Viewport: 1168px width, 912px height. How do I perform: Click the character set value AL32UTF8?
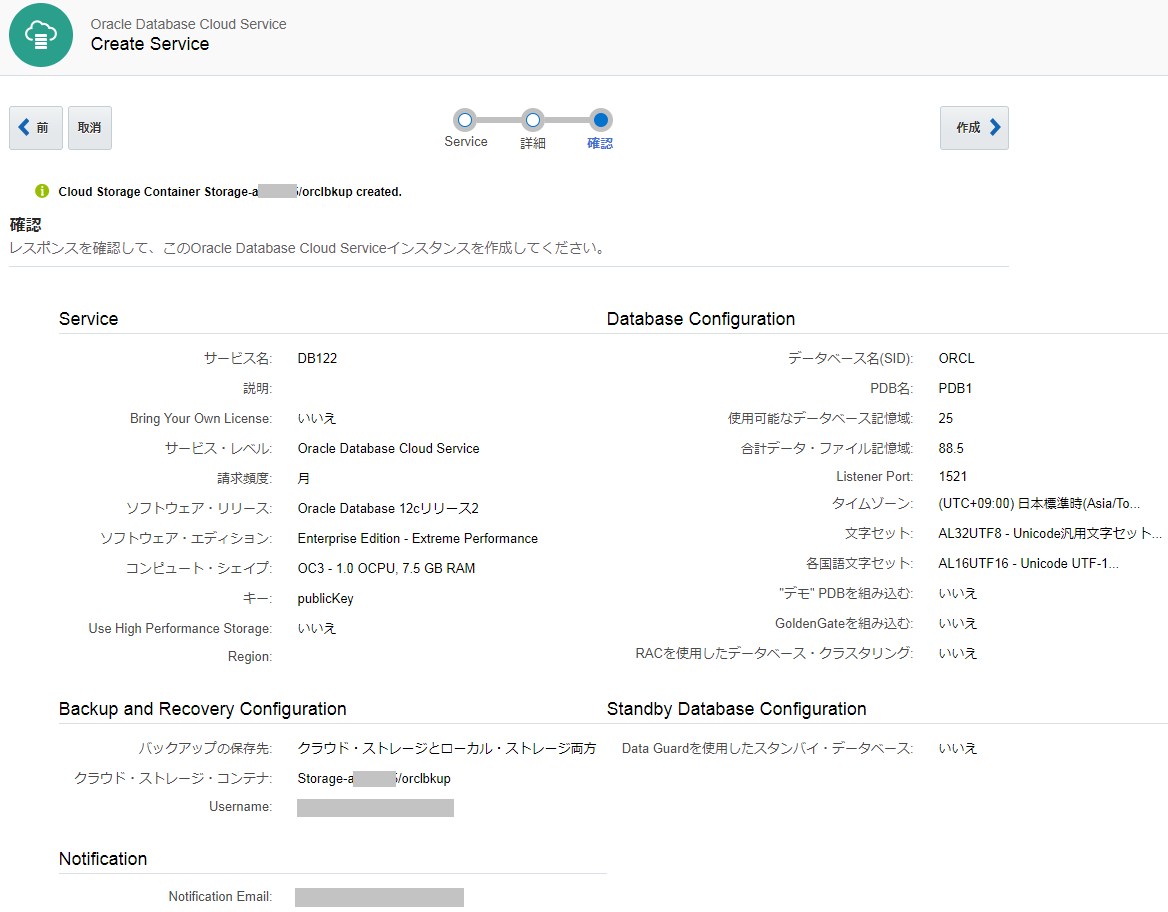[1050, 533]
